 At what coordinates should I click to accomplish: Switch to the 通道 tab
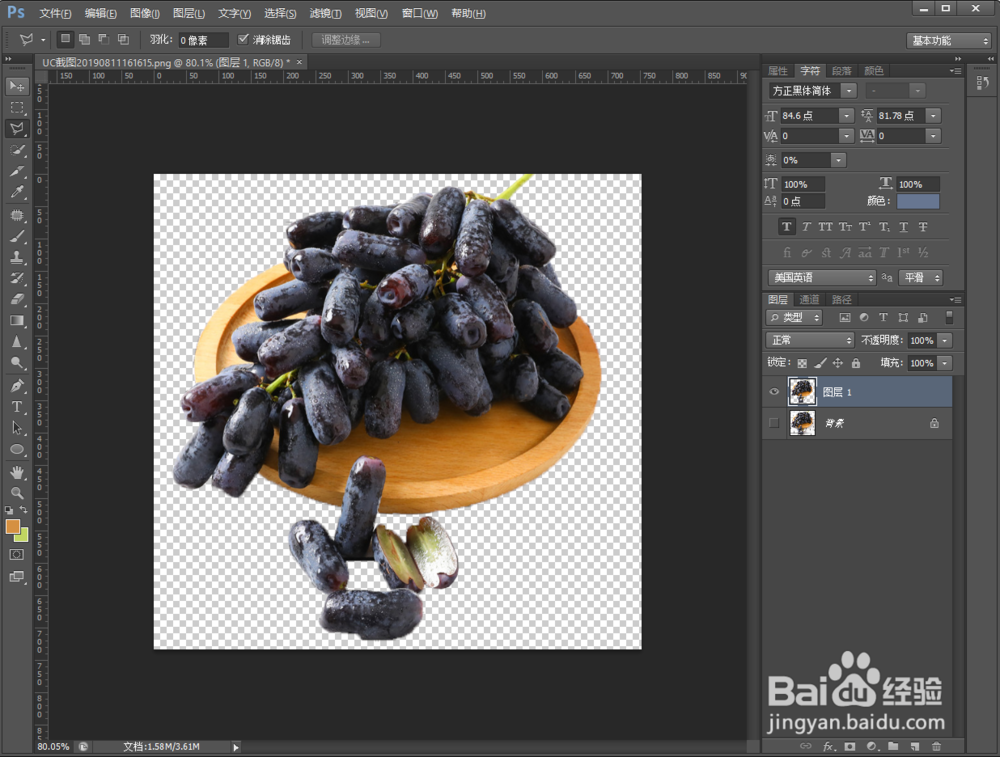coord(809,299)
